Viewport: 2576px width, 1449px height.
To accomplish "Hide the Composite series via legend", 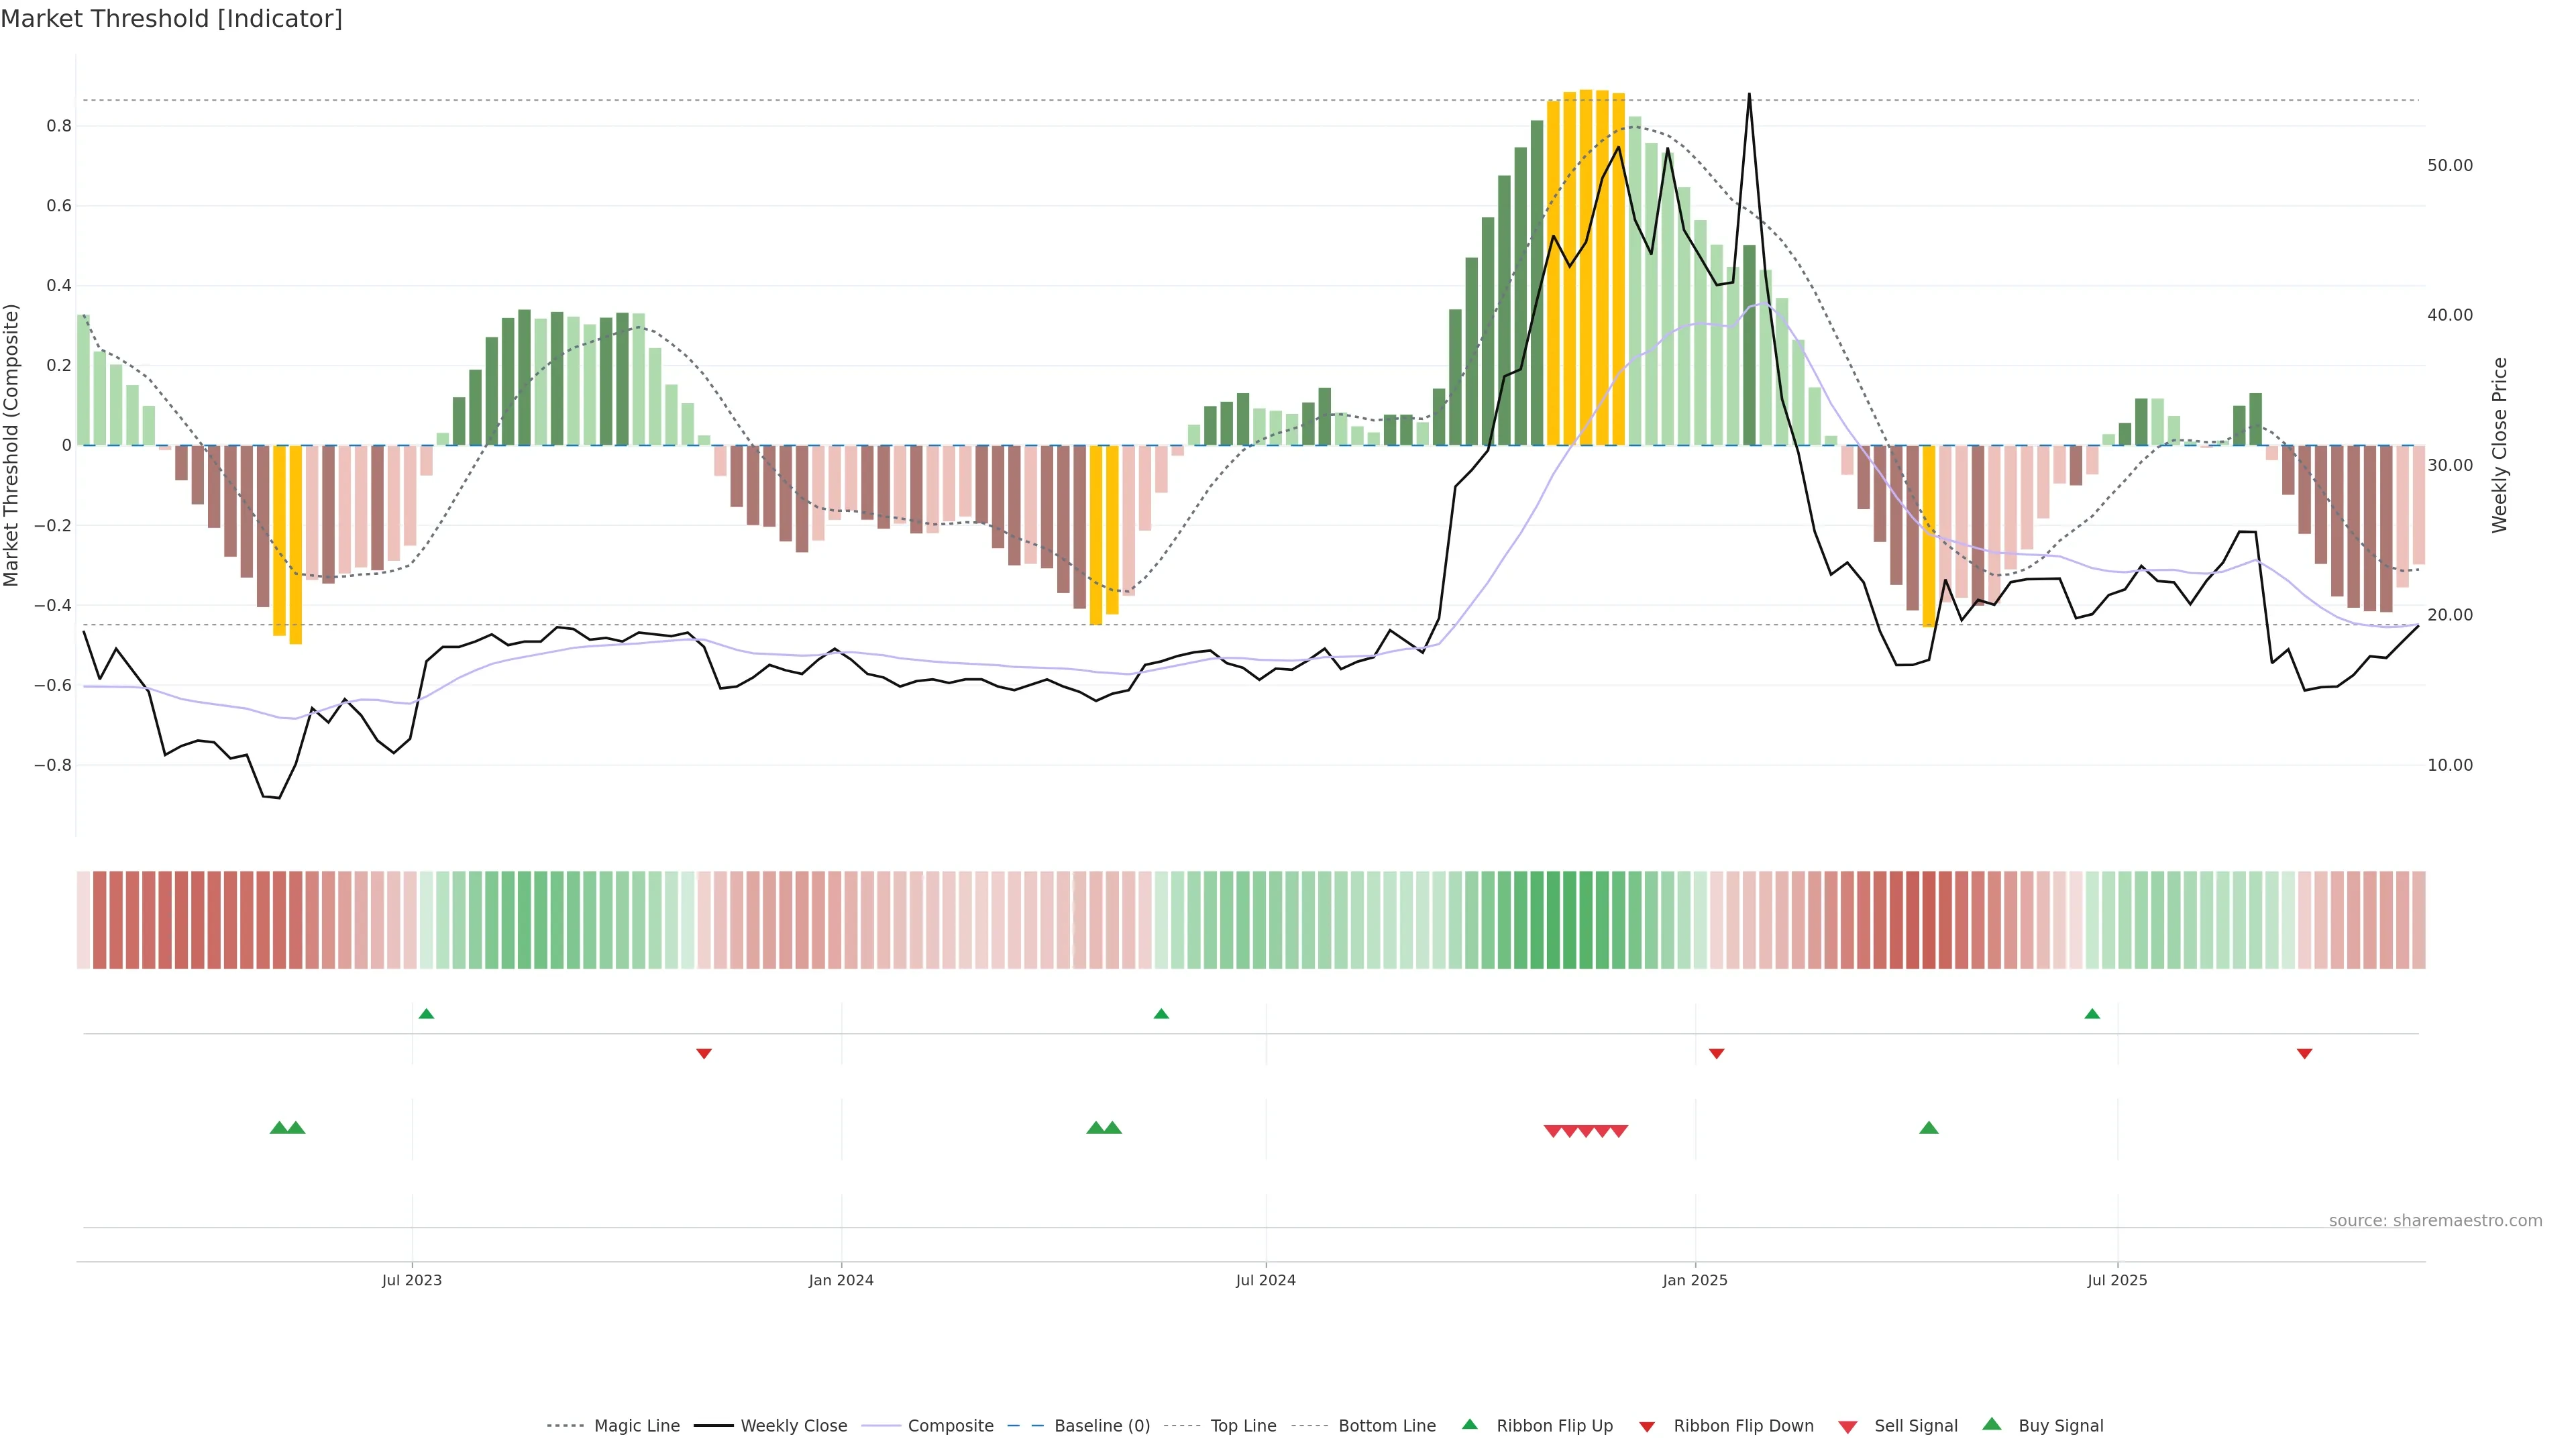I will click(950, 1426).
